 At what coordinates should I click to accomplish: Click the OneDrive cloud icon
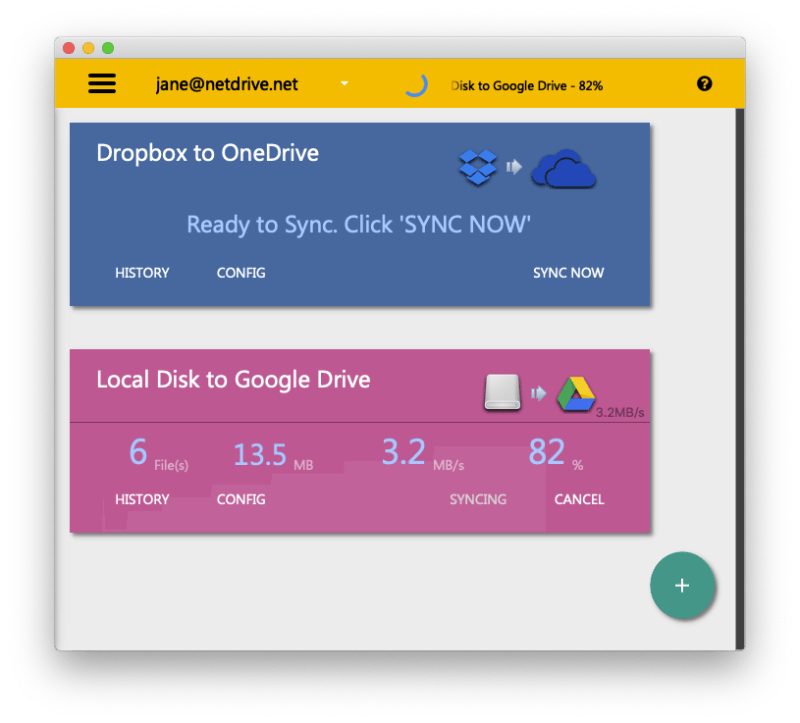point(564,169)
